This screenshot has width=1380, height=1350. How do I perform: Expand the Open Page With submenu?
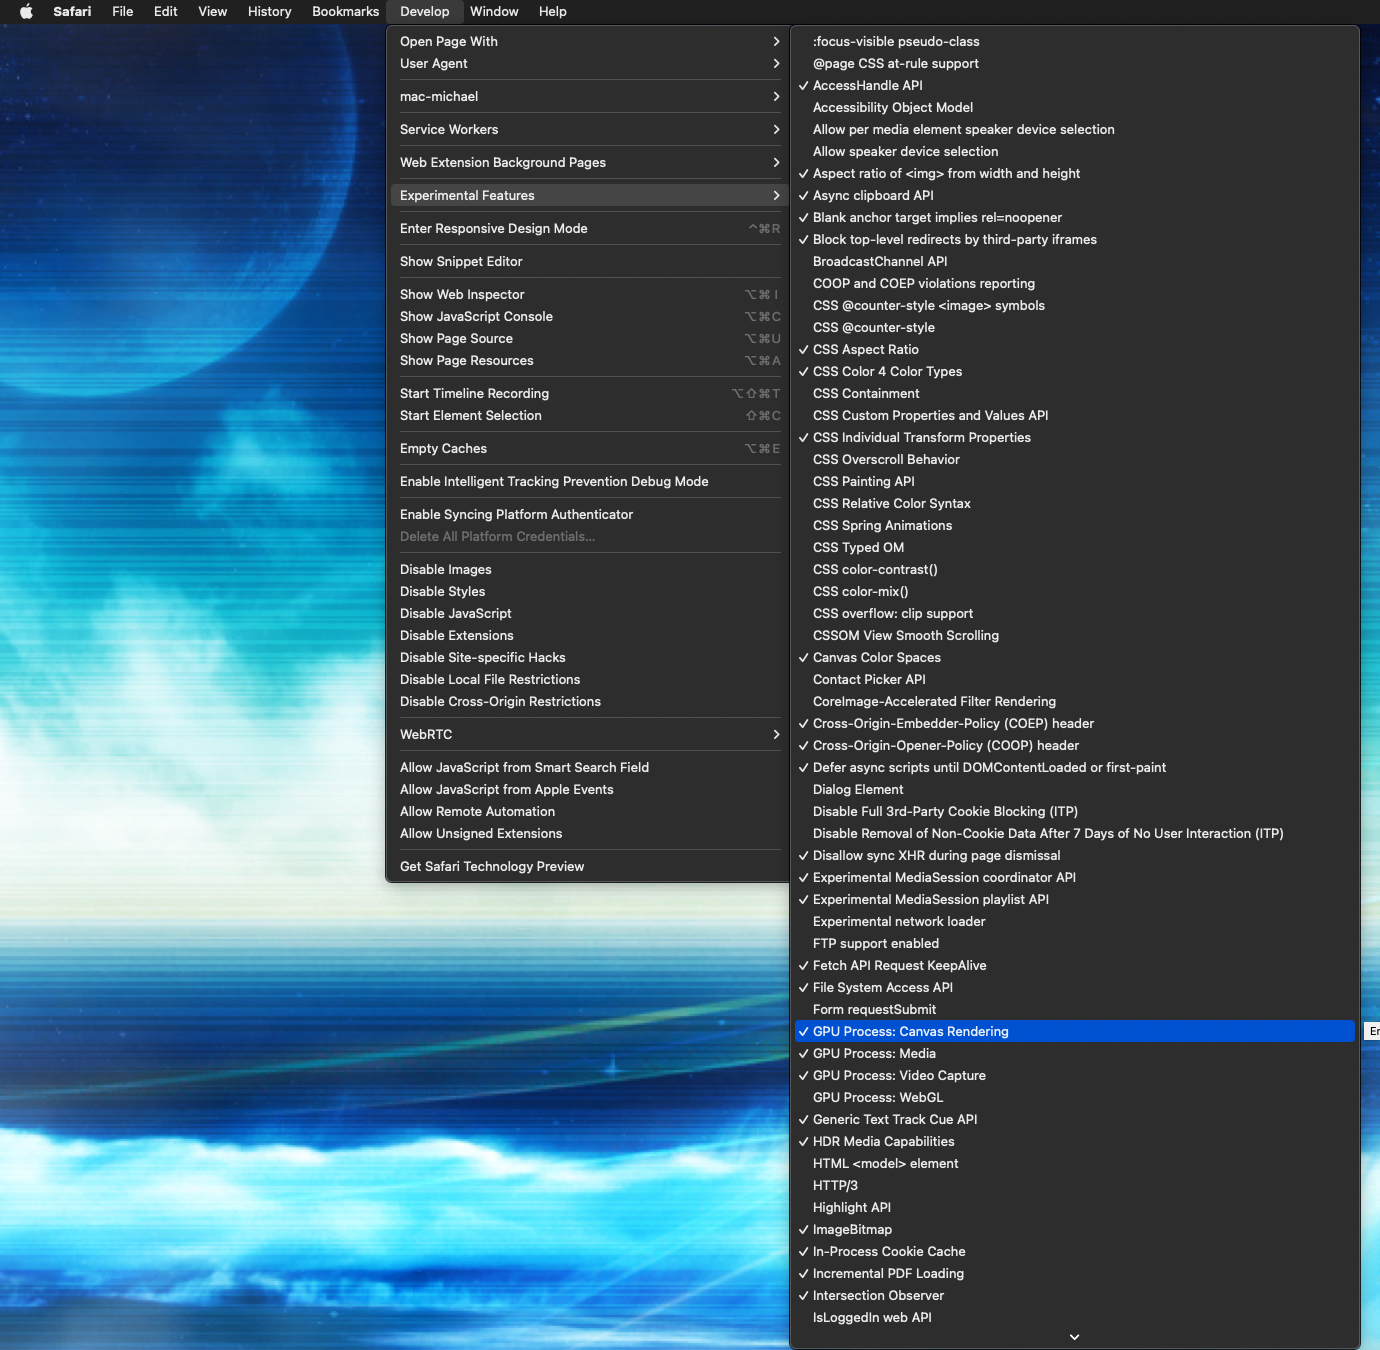pos(588,41)
